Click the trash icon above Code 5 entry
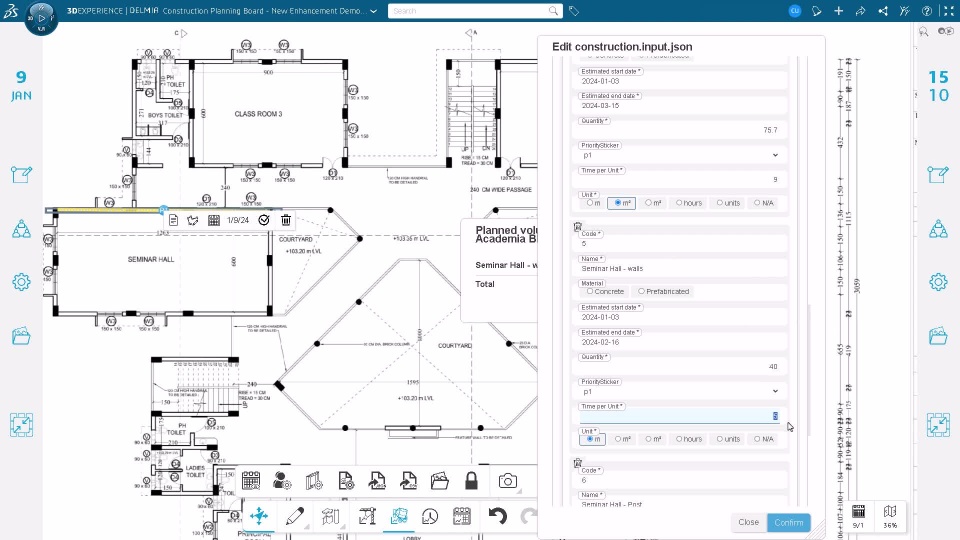960x540 pixels. (x=577, y=227)
